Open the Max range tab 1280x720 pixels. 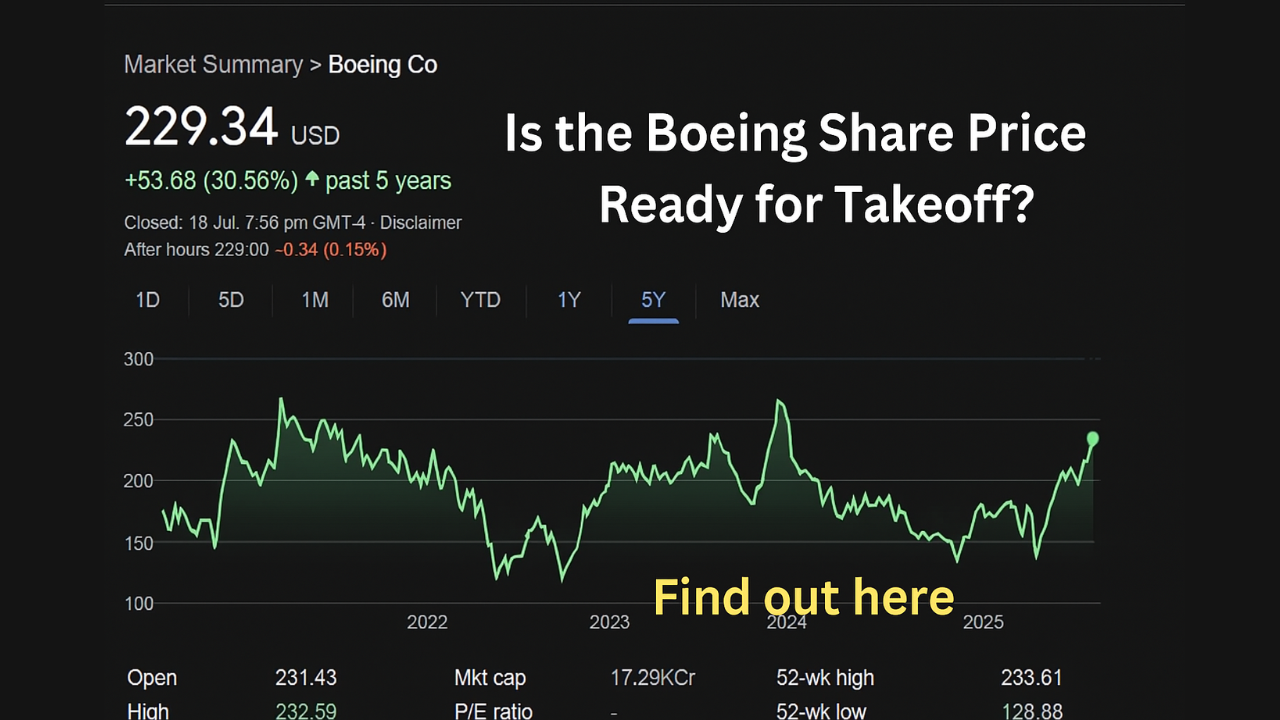(x=740, y=300)
